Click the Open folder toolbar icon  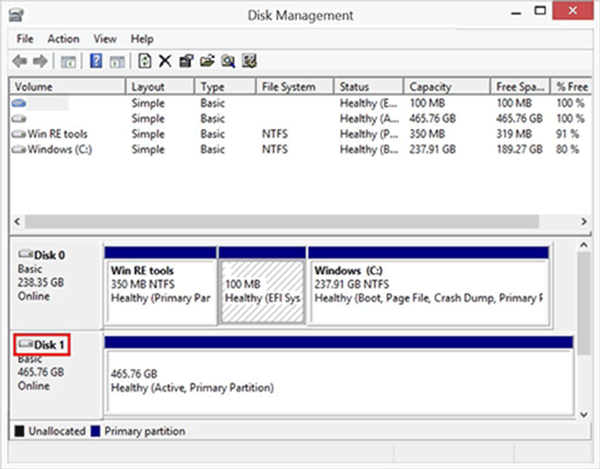[207, 61]
